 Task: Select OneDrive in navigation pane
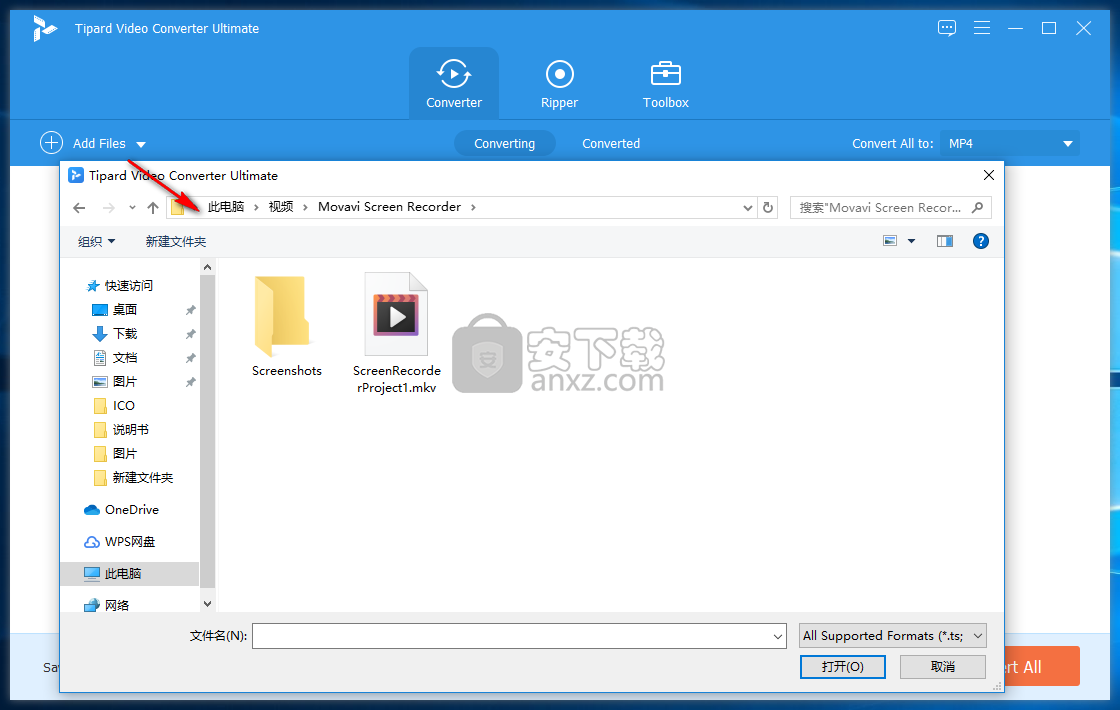point(121,510)
